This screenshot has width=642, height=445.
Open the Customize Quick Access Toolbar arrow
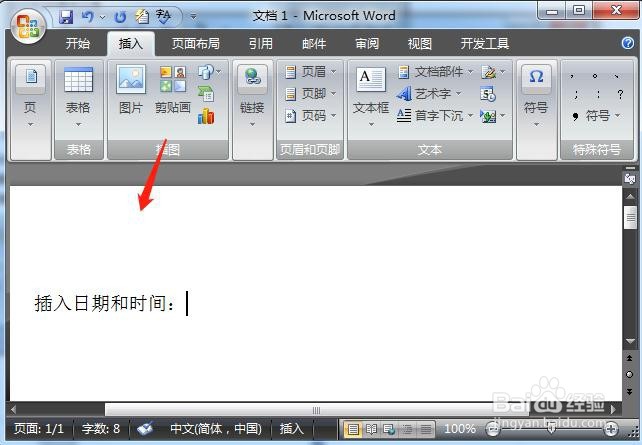pyautogui.click(x=193, y=17)
